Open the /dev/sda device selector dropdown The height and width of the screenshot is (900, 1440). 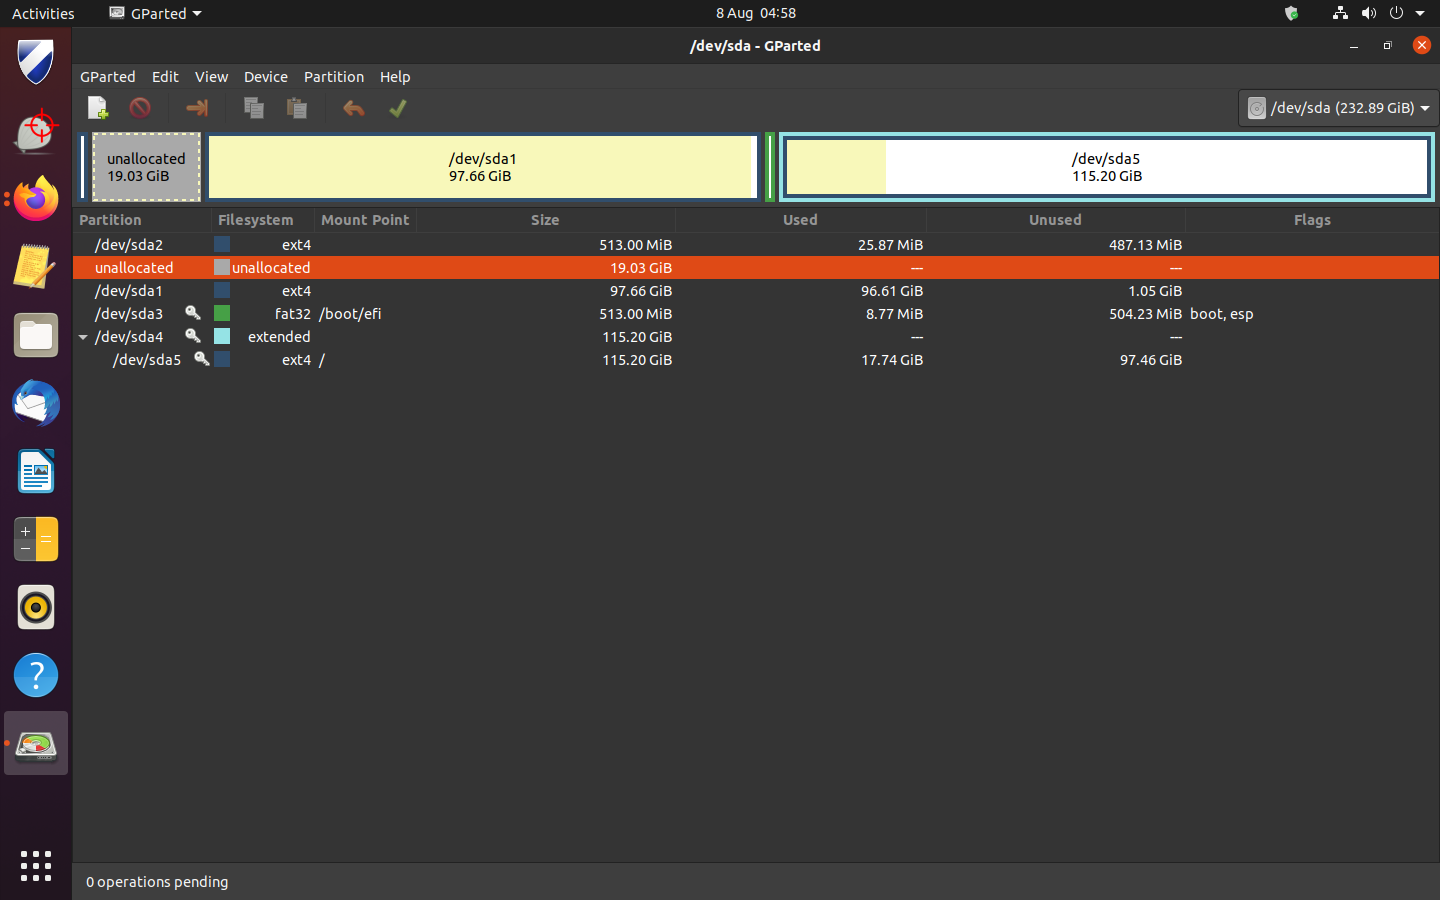[x=1338, y=108]
